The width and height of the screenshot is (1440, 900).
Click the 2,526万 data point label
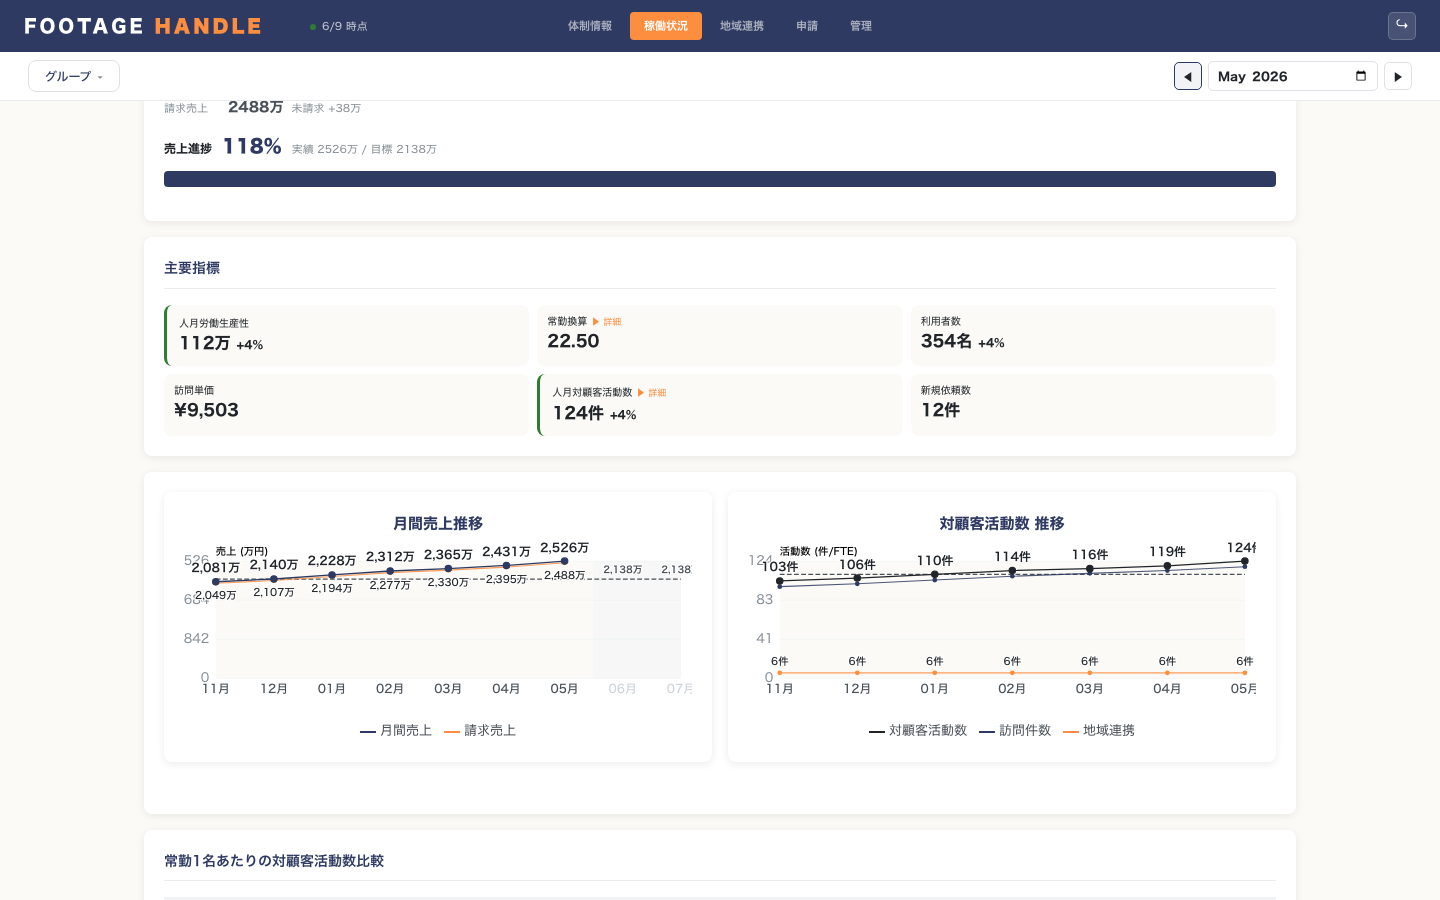(x=565, y=548)
